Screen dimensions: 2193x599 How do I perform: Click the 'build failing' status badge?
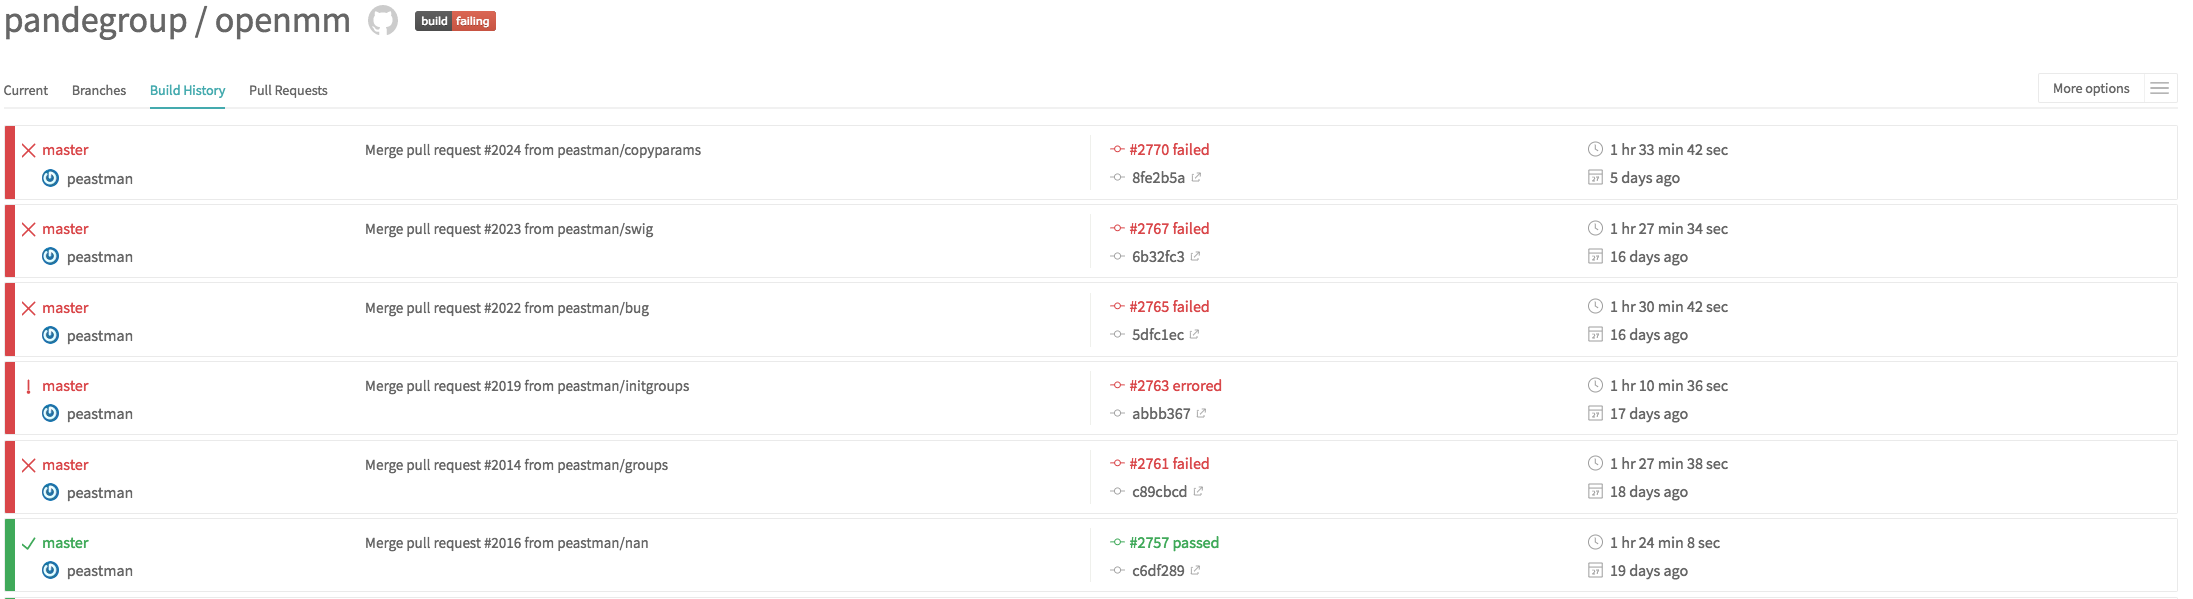click(x=455, y=20)
